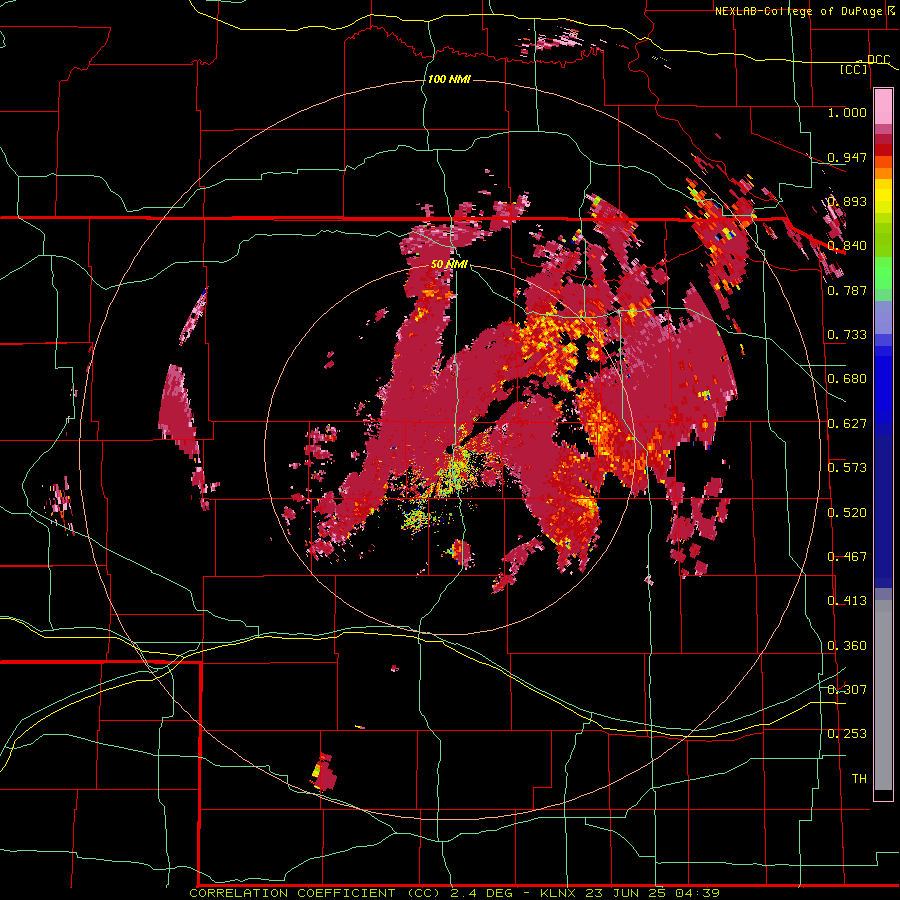The height and width of the screenshot is (900, 900).
Task: Select the 0.947 scale label
Action: click(847, 157)
